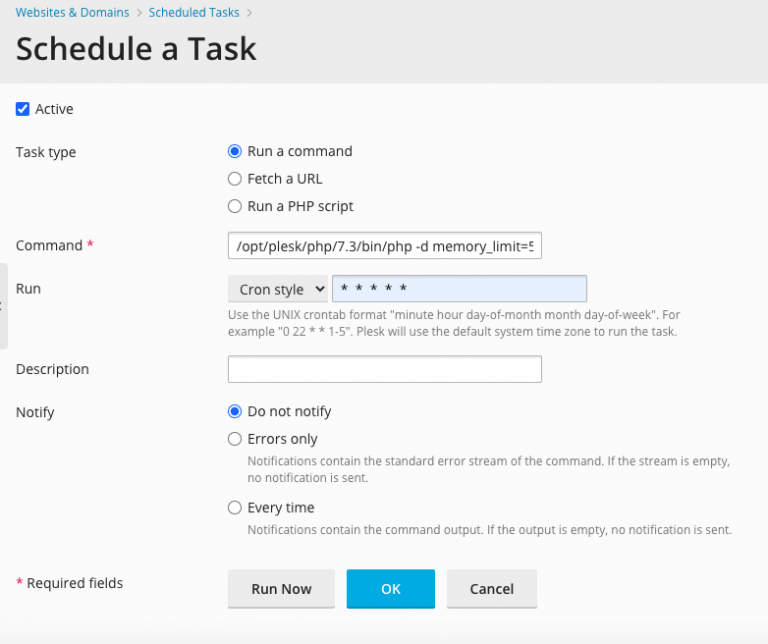This screenshot has height=644, width=768.
Task: Open the Websites & Domains breadcrumb link
Action: coord(72,13)
